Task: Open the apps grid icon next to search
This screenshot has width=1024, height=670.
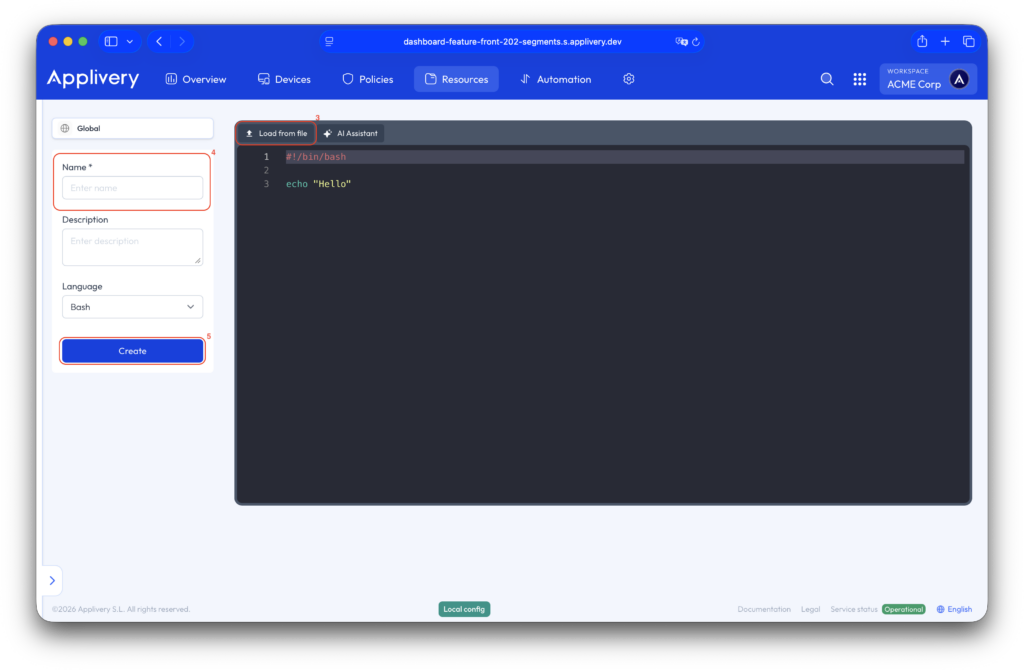Action: (859, 78)
